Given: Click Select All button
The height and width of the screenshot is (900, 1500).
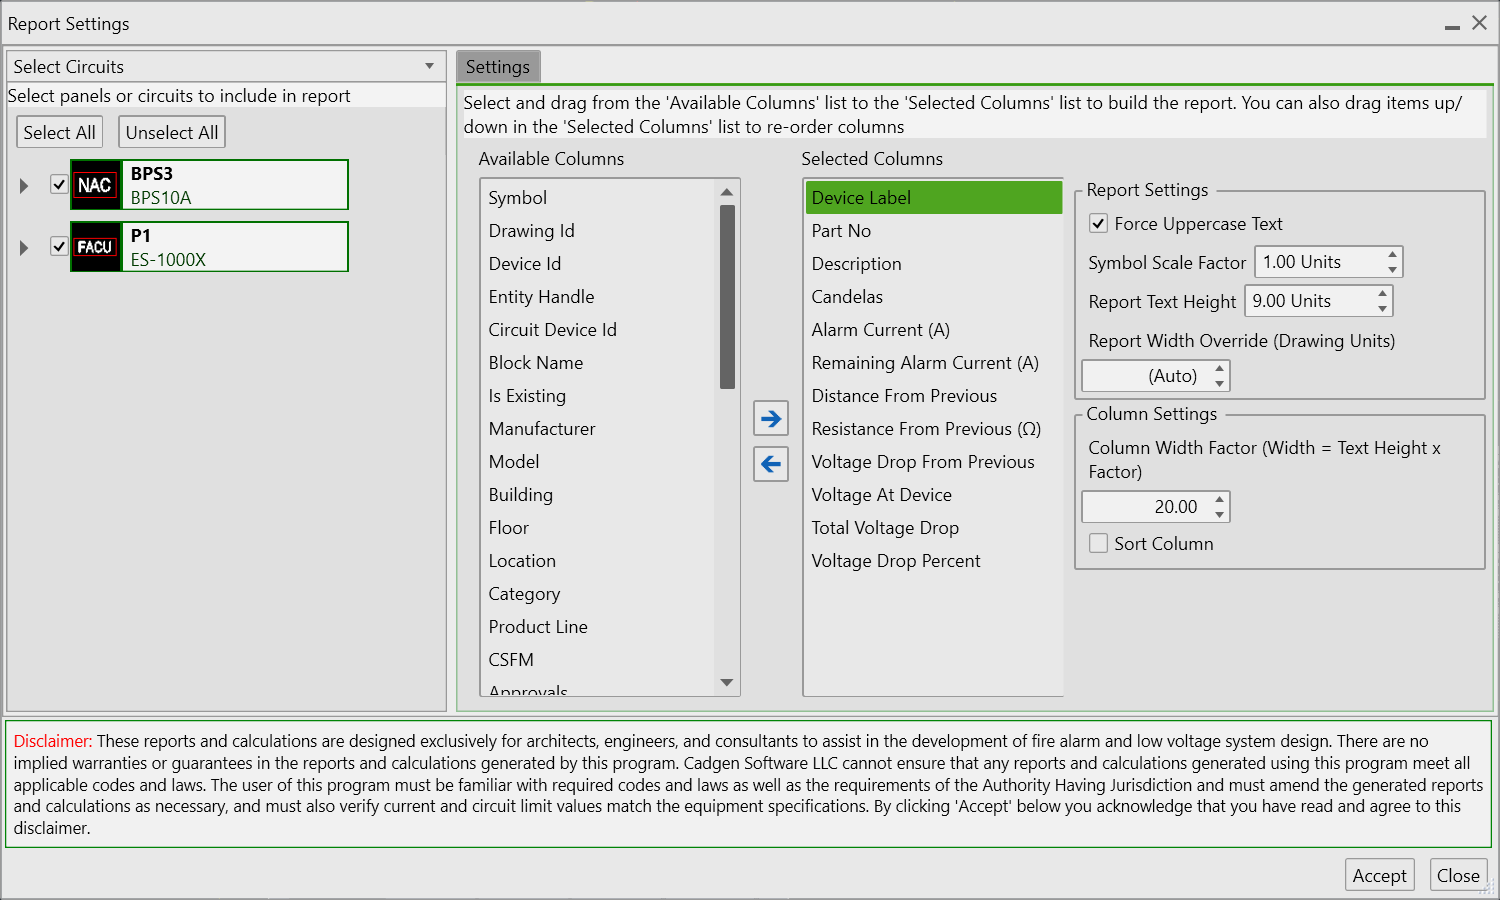Looking at the screenshot, I should 60,133.
